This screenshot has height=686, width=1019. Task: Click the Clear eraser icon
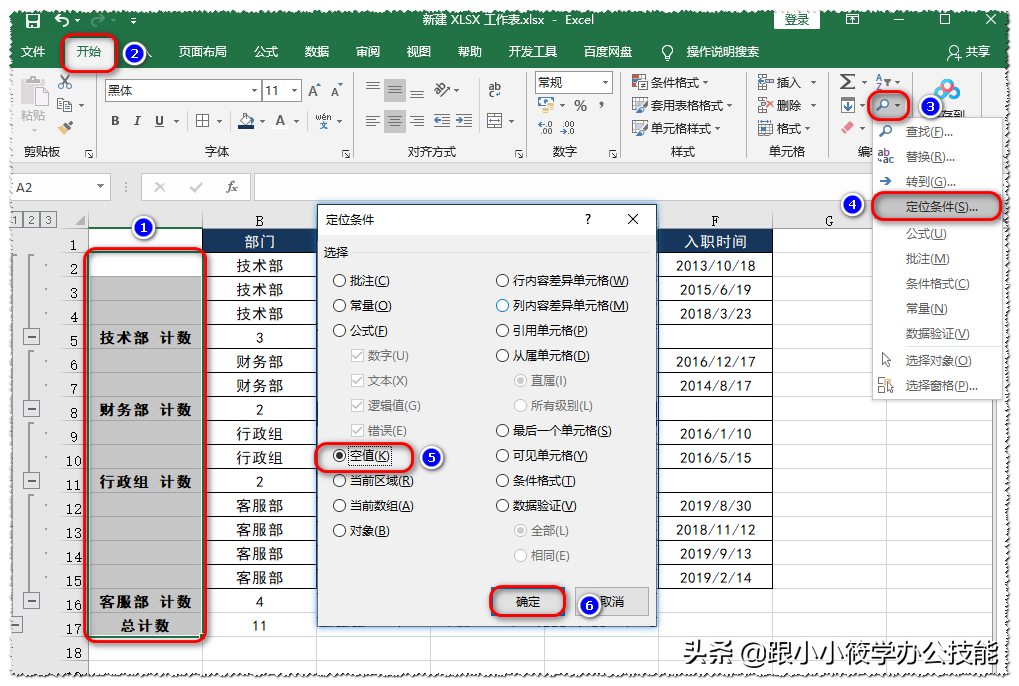pyautogui.click(x=847, y=128)
